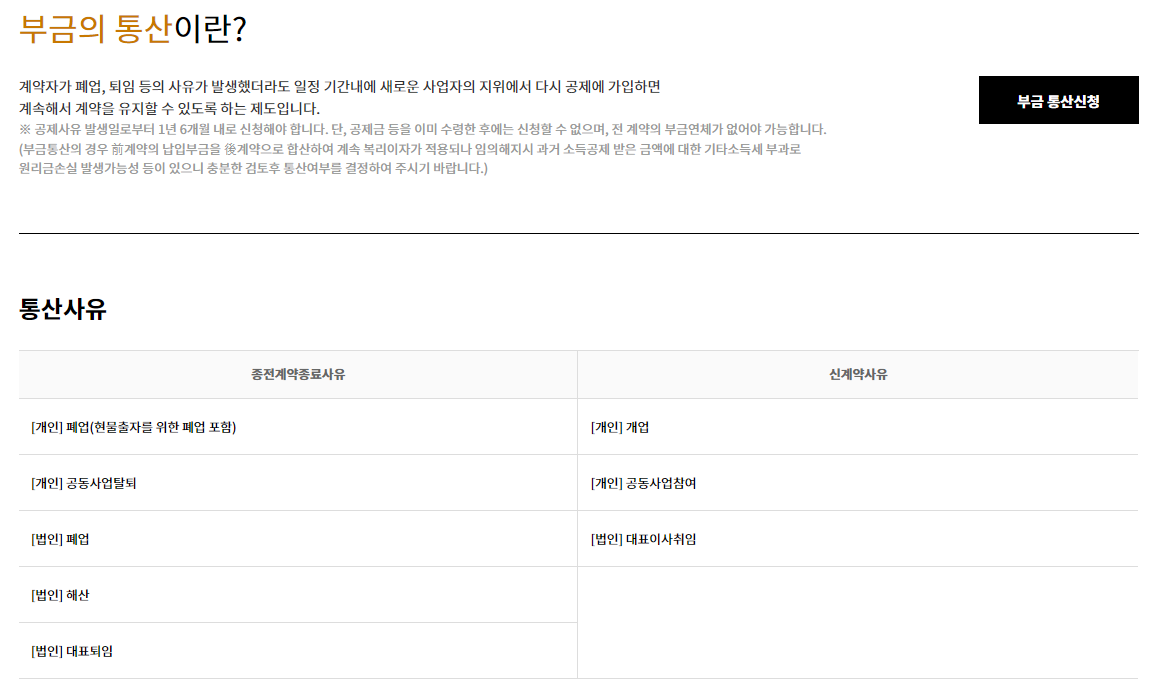Select the [개인] 개업 cell
The height and width of the screenshot is (697, 1154).
[x=858, y=427]
